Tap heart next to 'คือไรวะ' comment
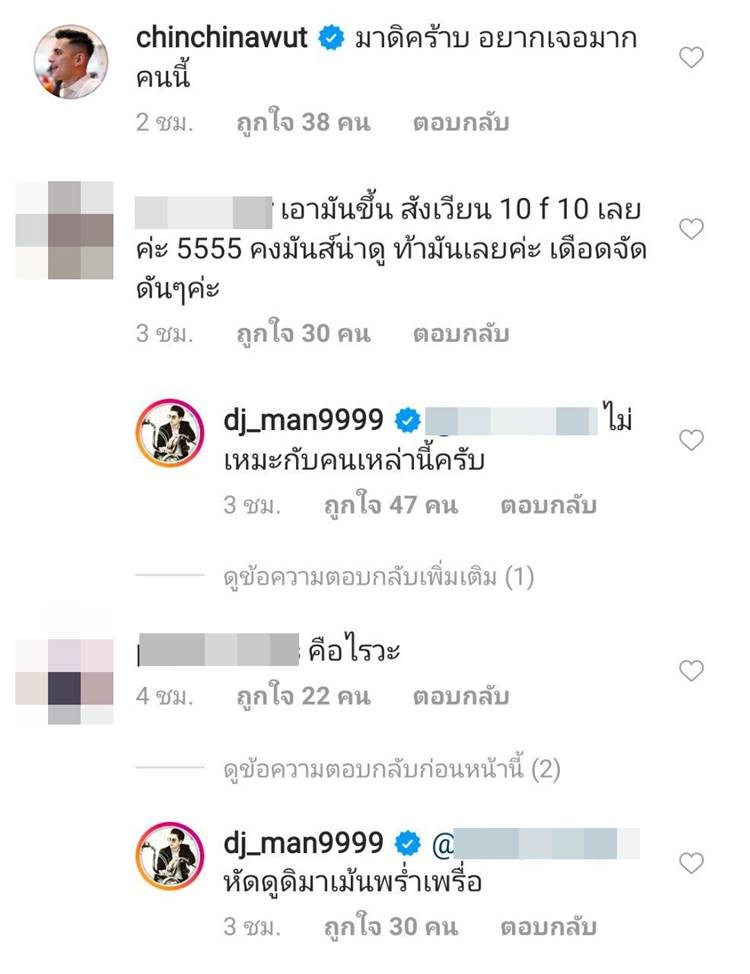The height and width of the screenshot is (974, 750). click(690, 670)
